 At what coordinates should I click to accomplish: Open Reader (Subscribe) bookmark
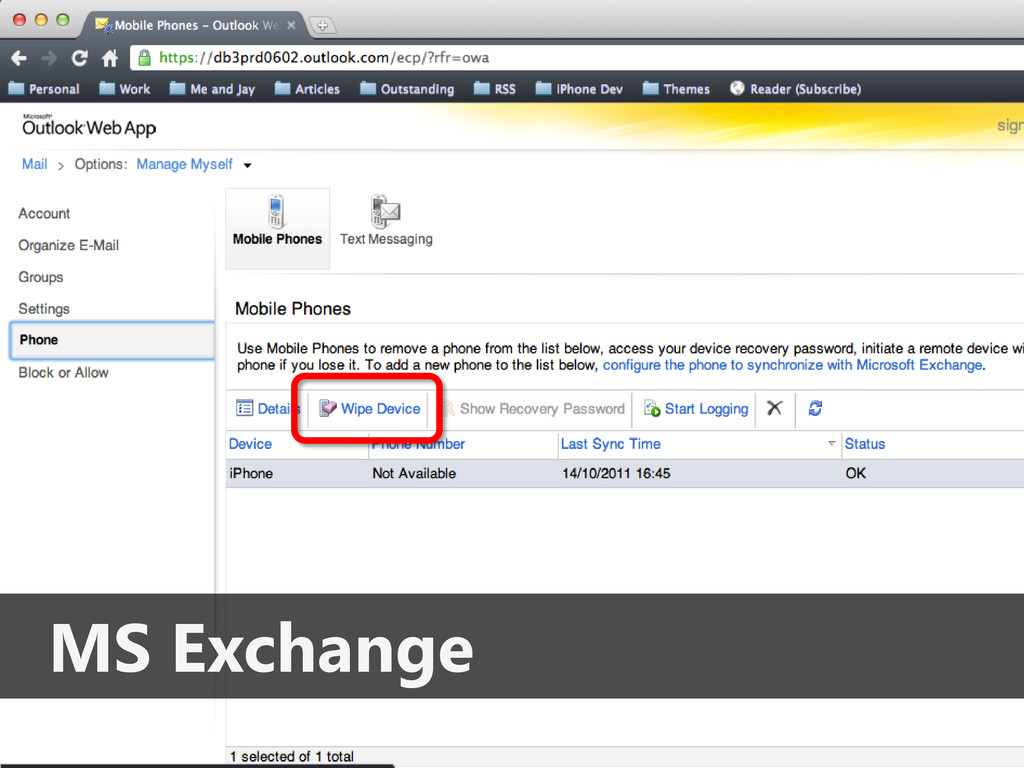coord(795,89)
